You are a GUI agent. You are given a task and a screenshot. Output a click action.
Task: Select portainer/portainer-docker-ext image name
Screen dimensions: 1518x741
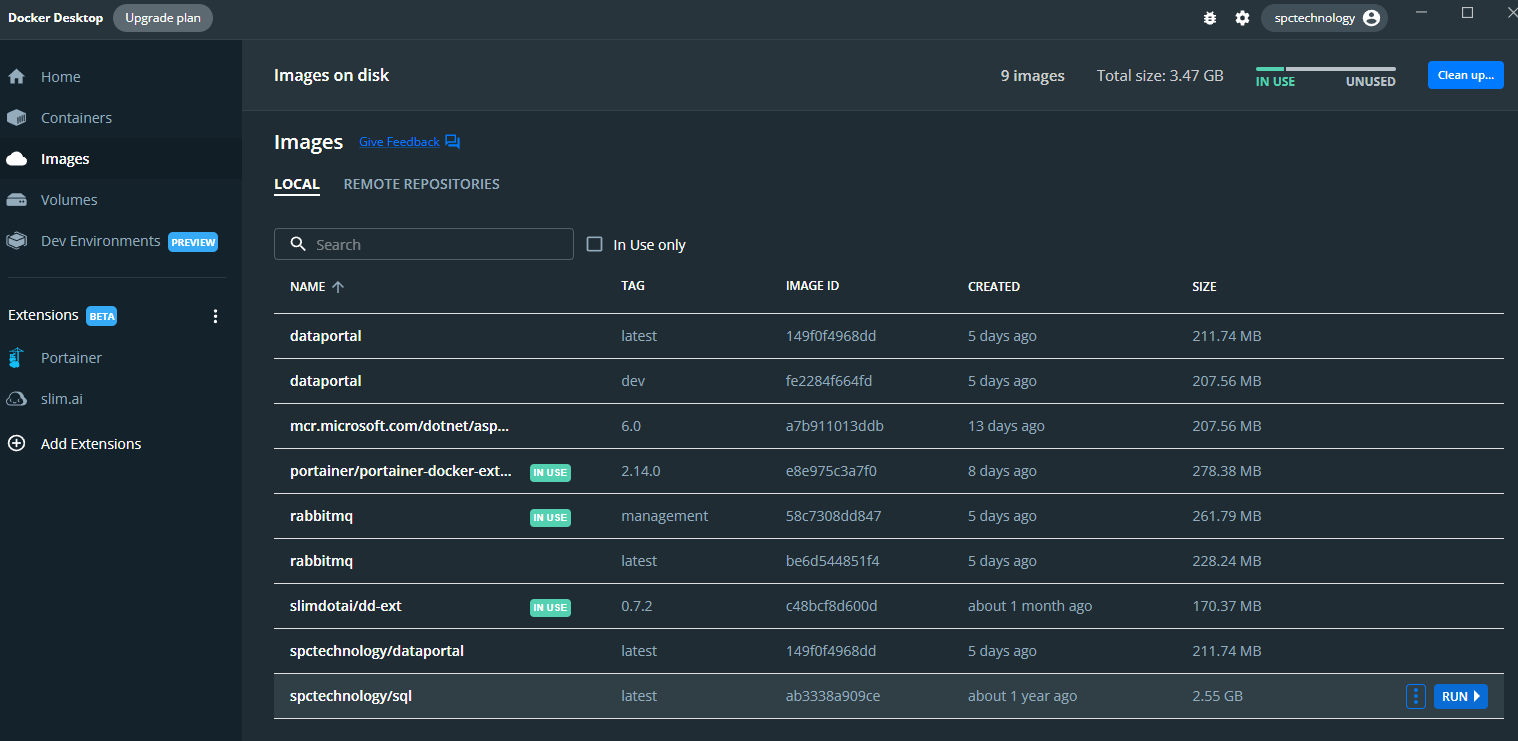coord(401,471)
